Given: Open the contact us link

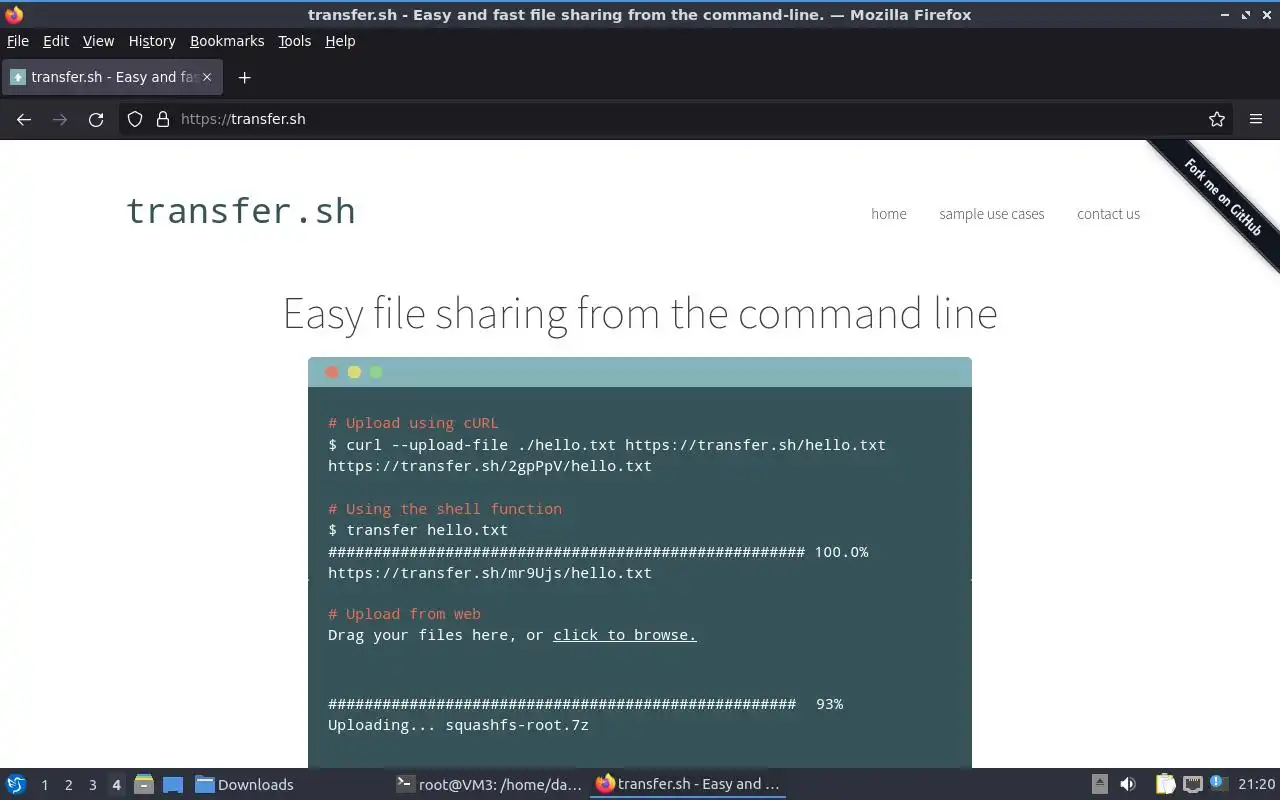Looking at the screenshot, I should [x=1108, y=214].
